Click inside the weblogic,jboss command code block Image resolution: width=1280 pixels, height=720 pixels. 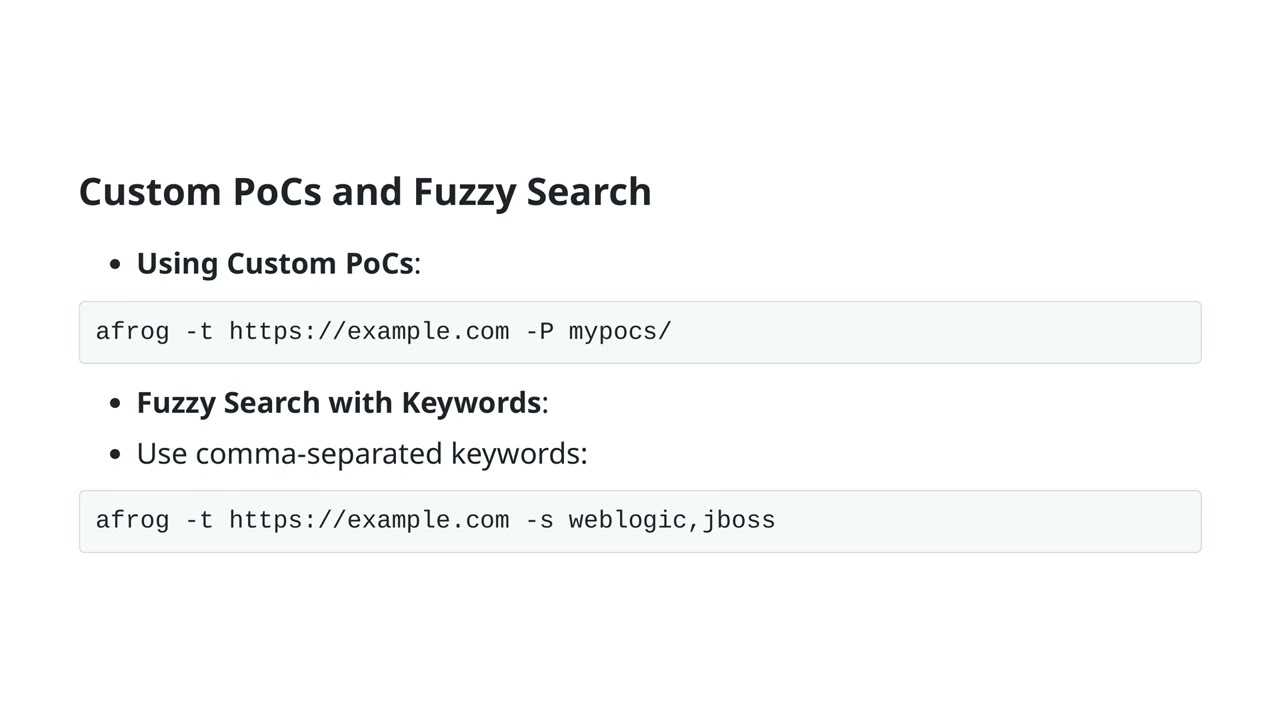(640, 521)
